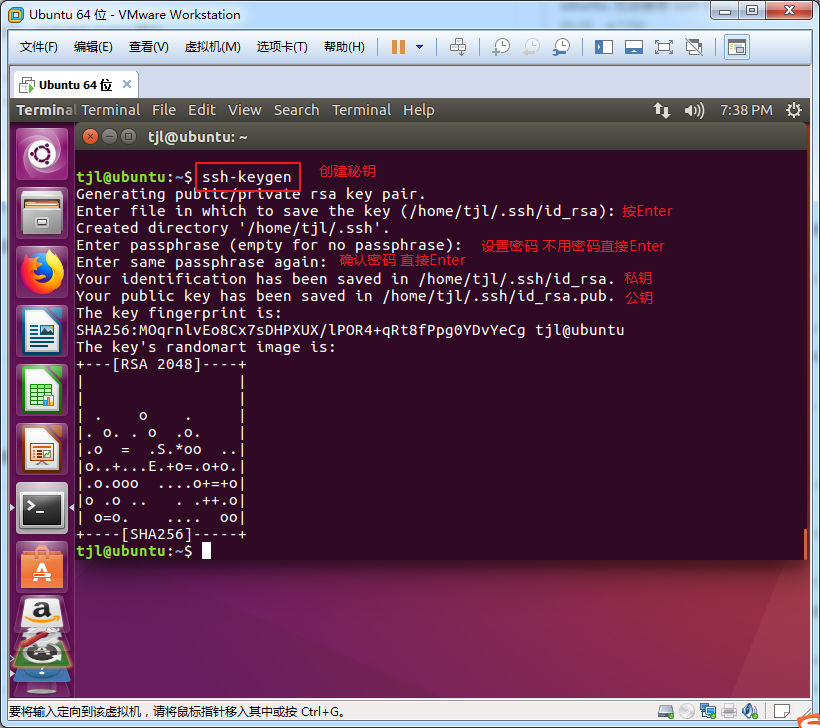
Task: Launch LibreOffice Calc from the dock
Action: (42, 388)
